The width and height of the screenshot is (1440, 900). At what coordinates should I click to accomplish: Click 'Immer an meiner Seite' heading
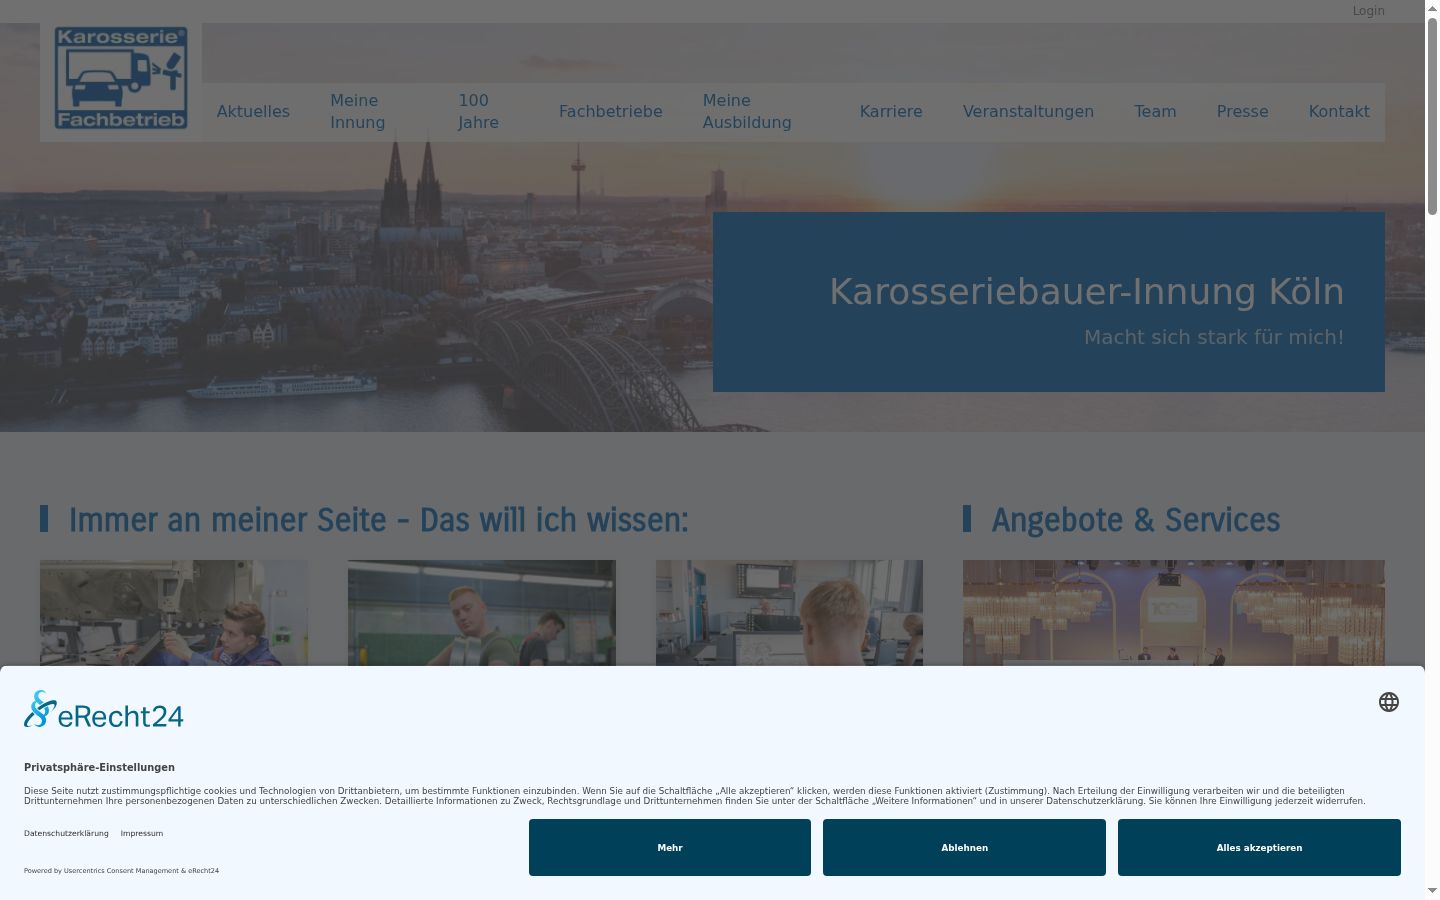pos(378,520)
